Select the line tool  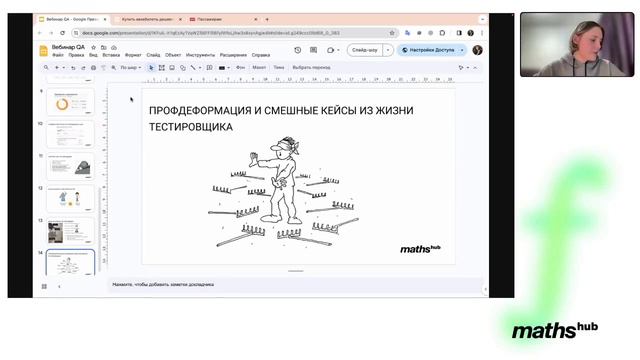click(193, 68)
